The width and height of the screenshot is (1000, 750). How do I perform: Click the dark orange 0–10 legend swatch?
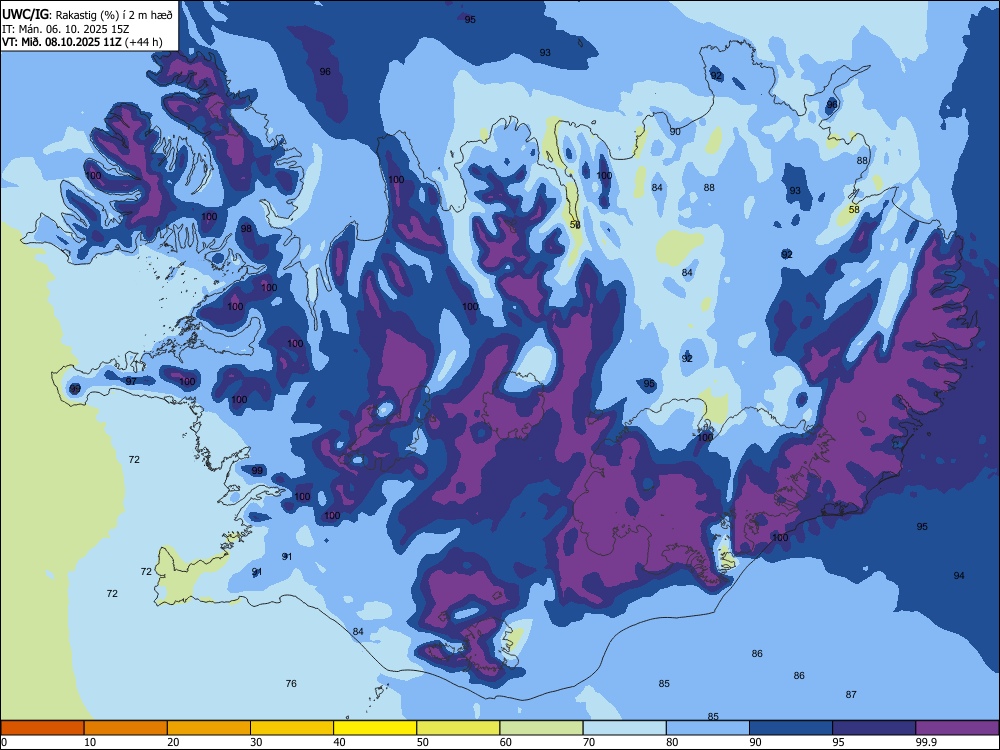42,728
